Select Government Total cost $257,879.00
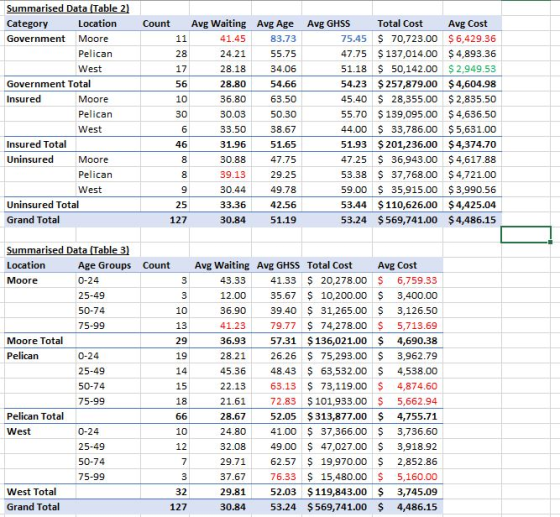This screenshot has width=560, height=517. point(408,84)
